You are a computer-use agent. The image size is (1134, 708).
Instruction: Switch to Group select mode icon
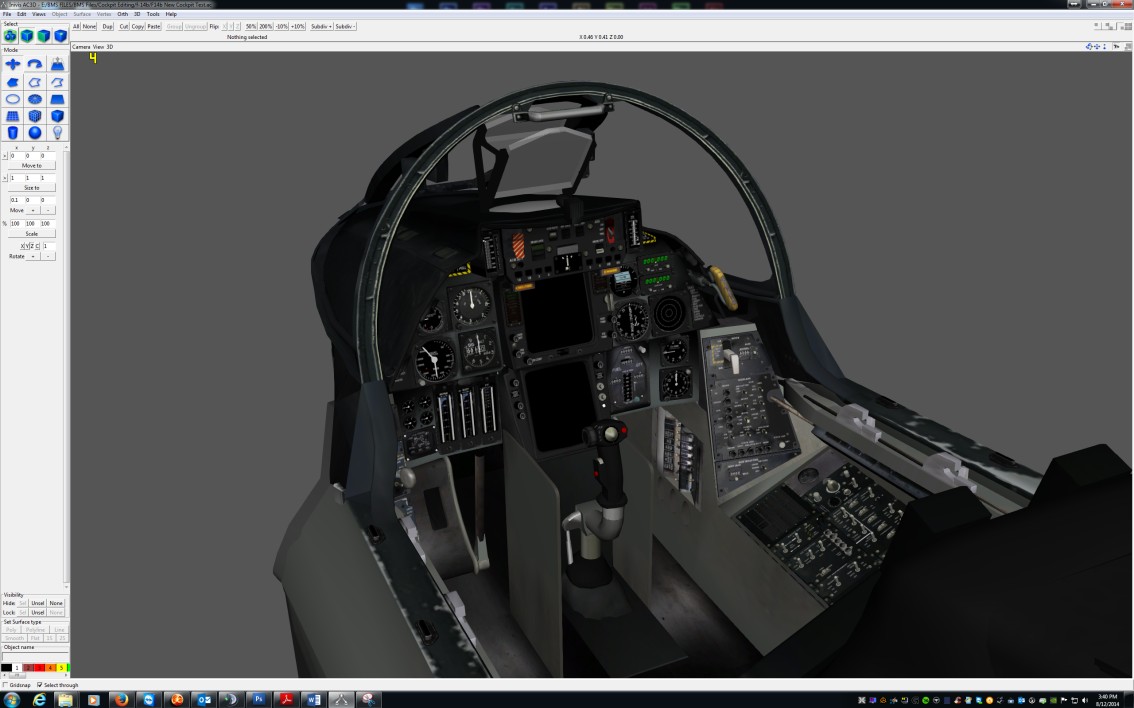tap(10, 36)
